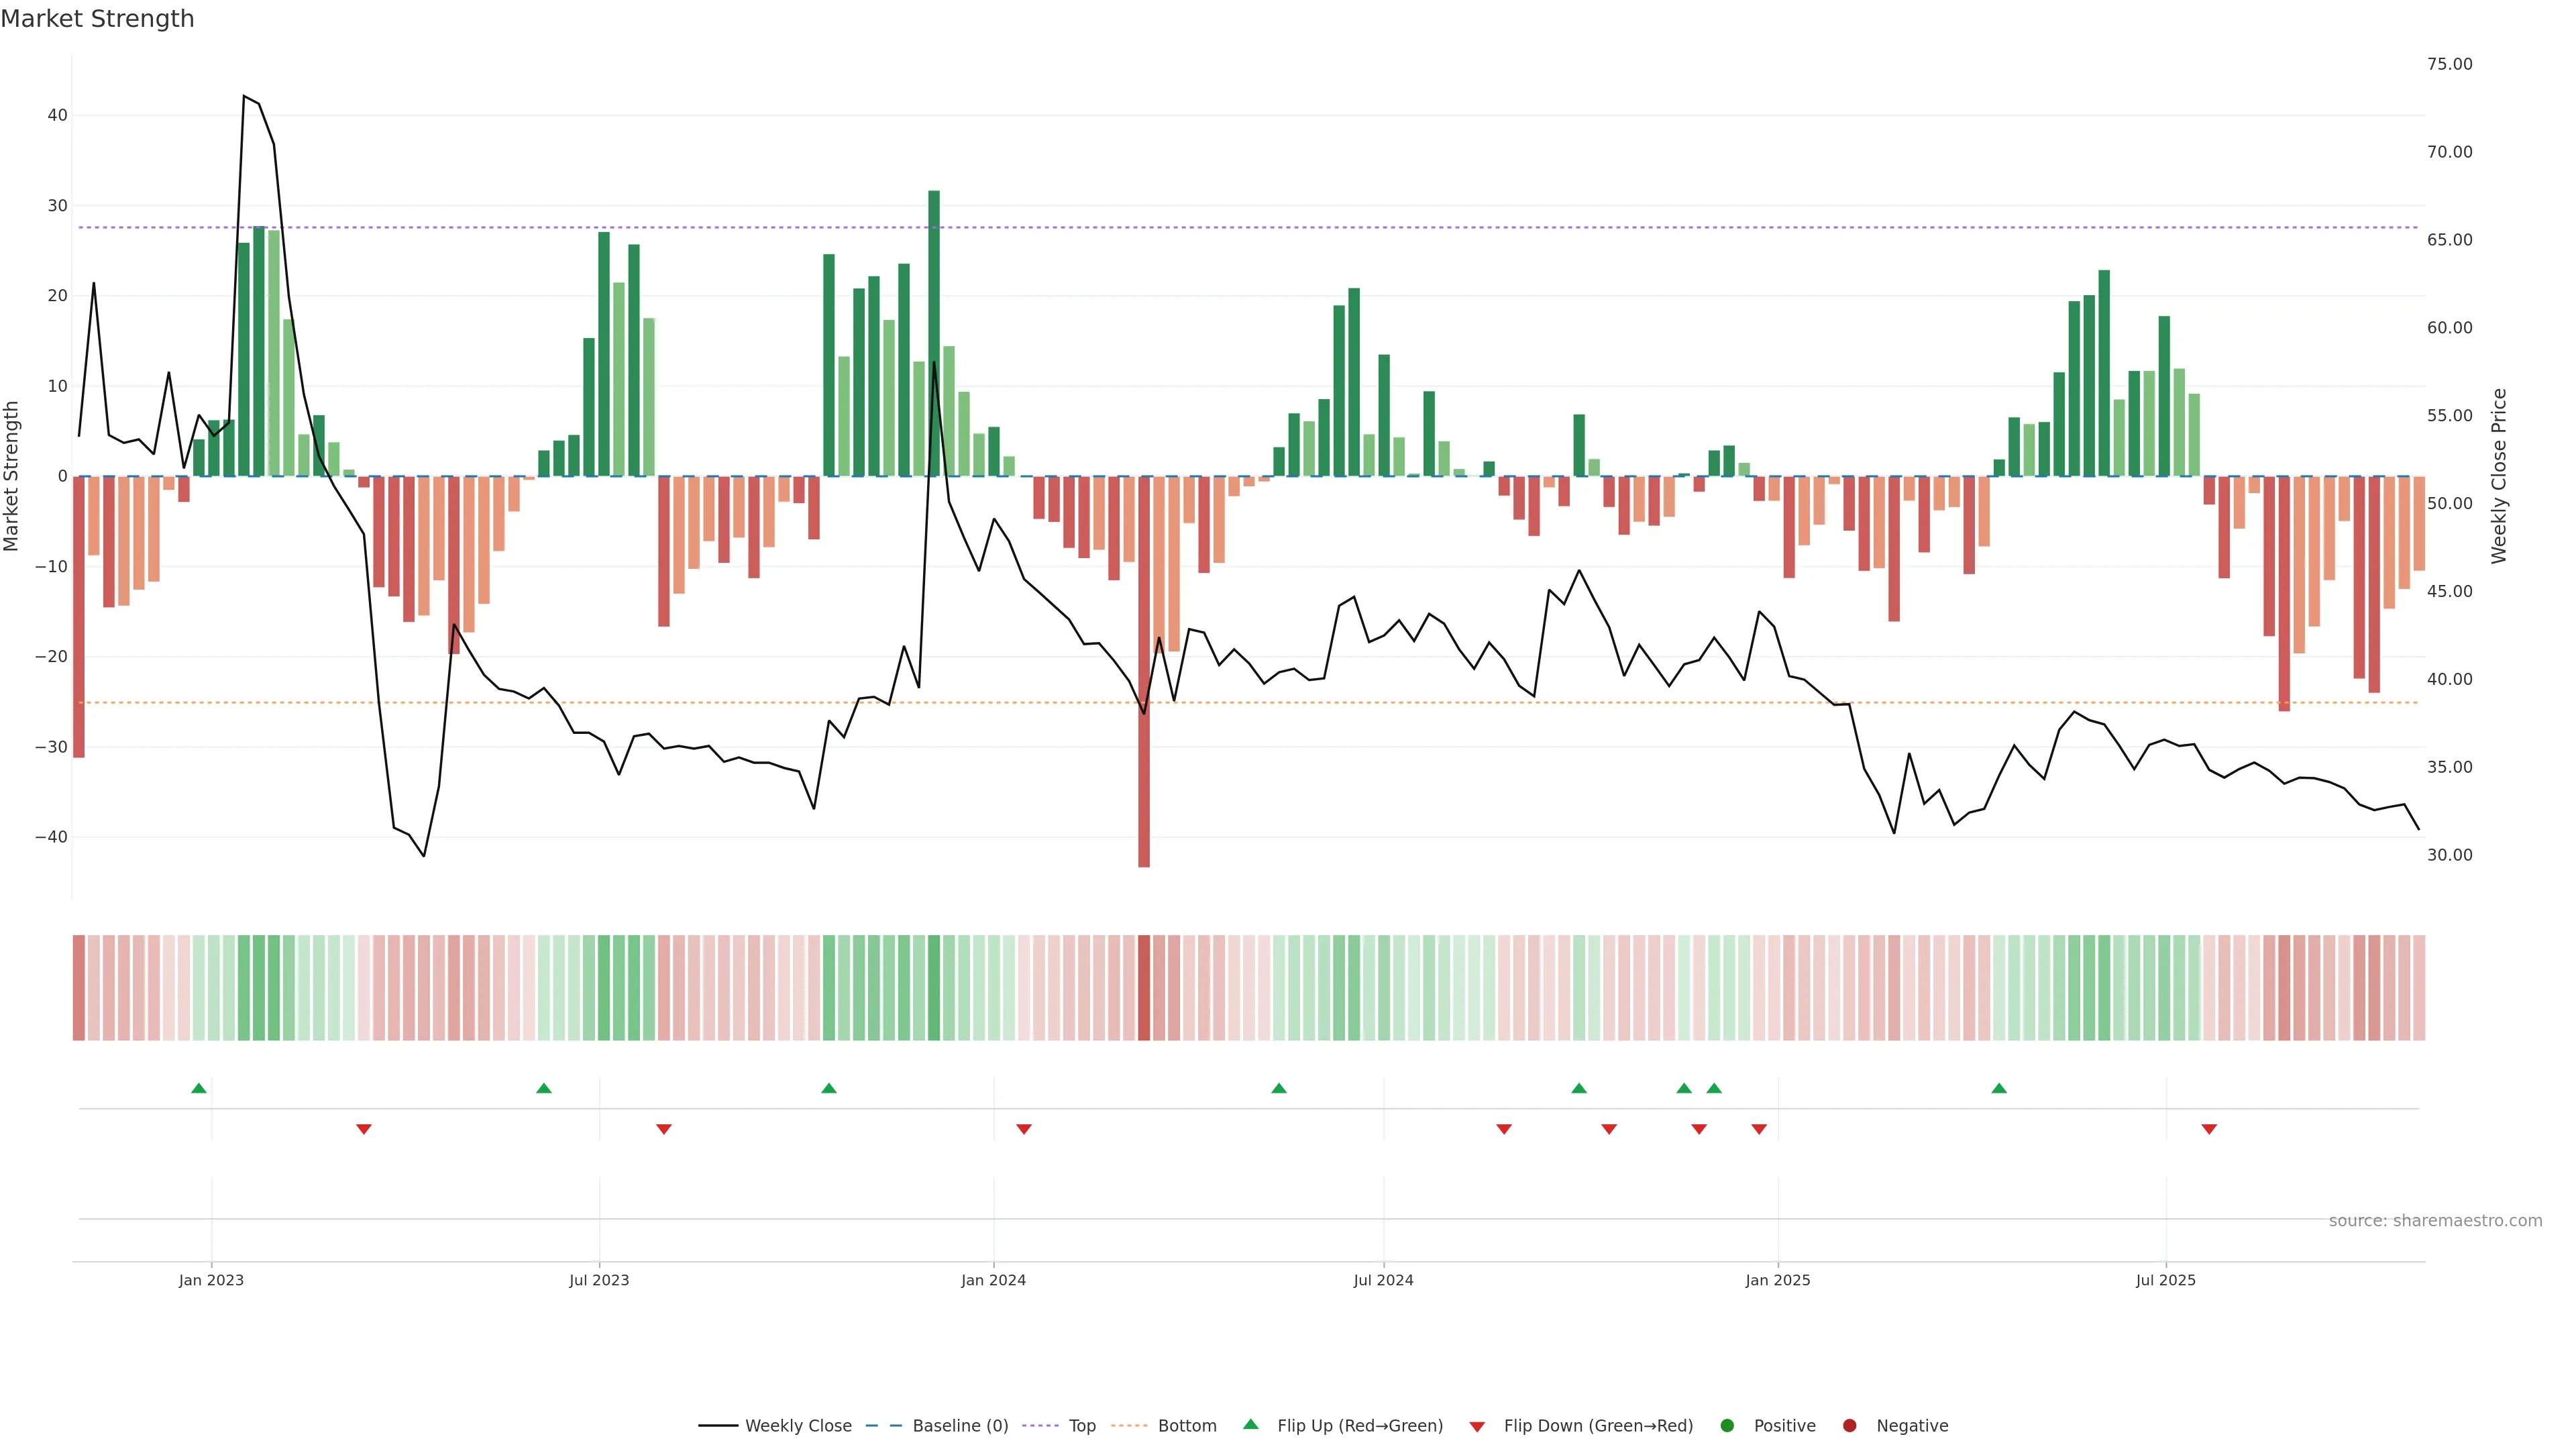Viewport: 2576px width, 1449px height.
Task: Click the red flip-down marker just after Jan 2024
Action: pyautogui.click(x=1024, y=1129)
